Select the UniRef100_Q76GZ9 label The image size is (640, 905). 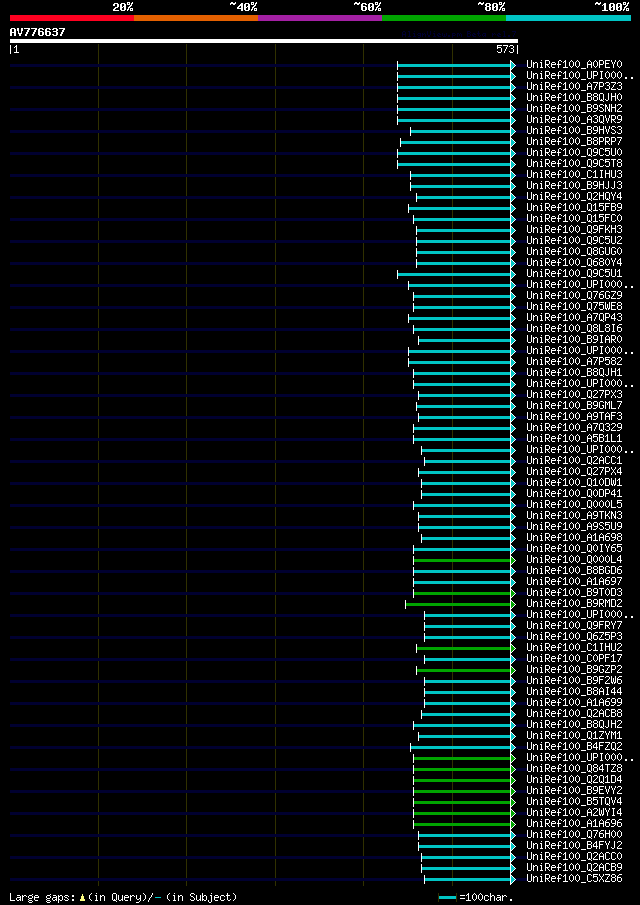pos(574,296)
